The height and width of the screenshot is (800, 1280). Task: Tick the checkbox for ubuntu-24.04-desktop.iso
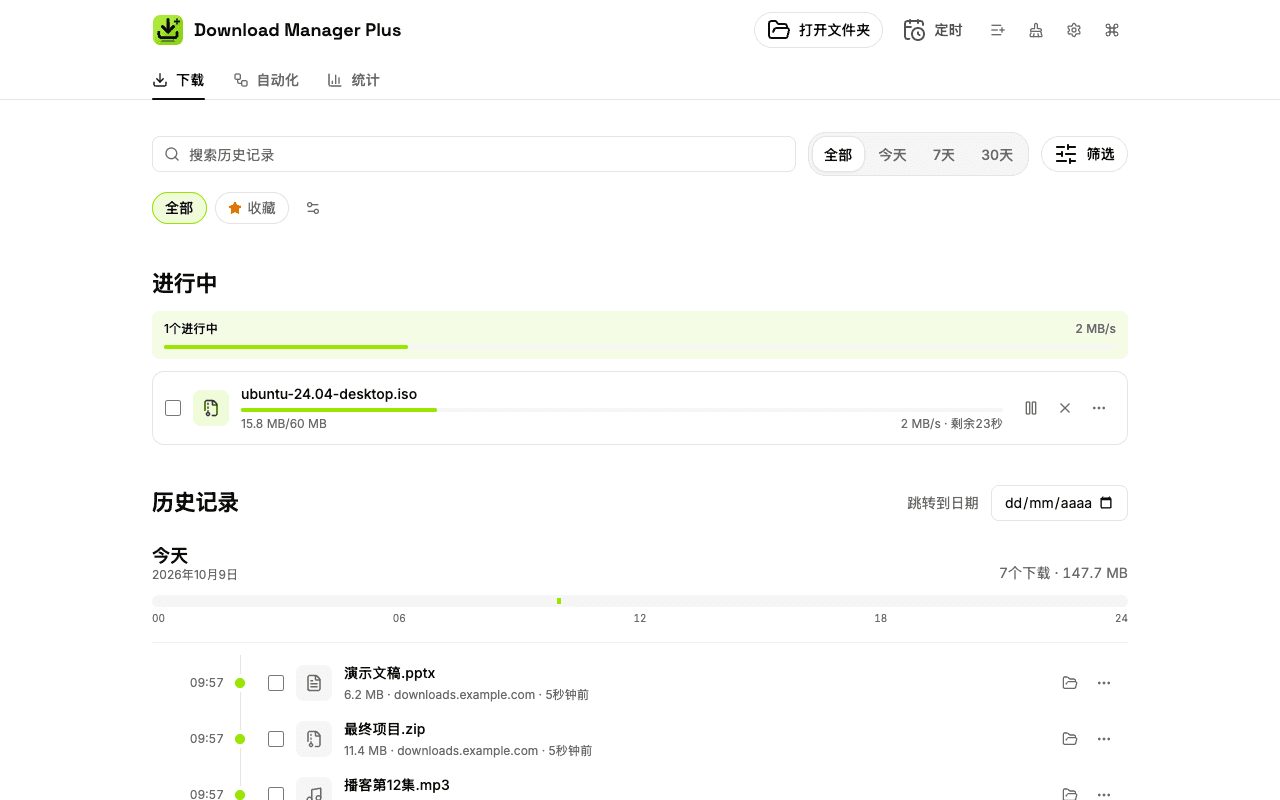[173, 408]
